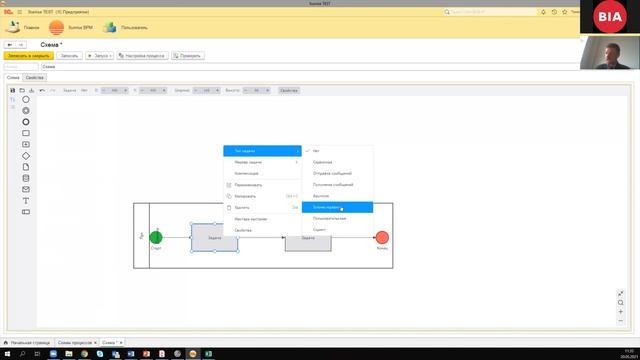This screenshot has width=640, height=360.
Task: Select the end event bold-circle tool
Action: pyautogui.click(x=26, y=122)
